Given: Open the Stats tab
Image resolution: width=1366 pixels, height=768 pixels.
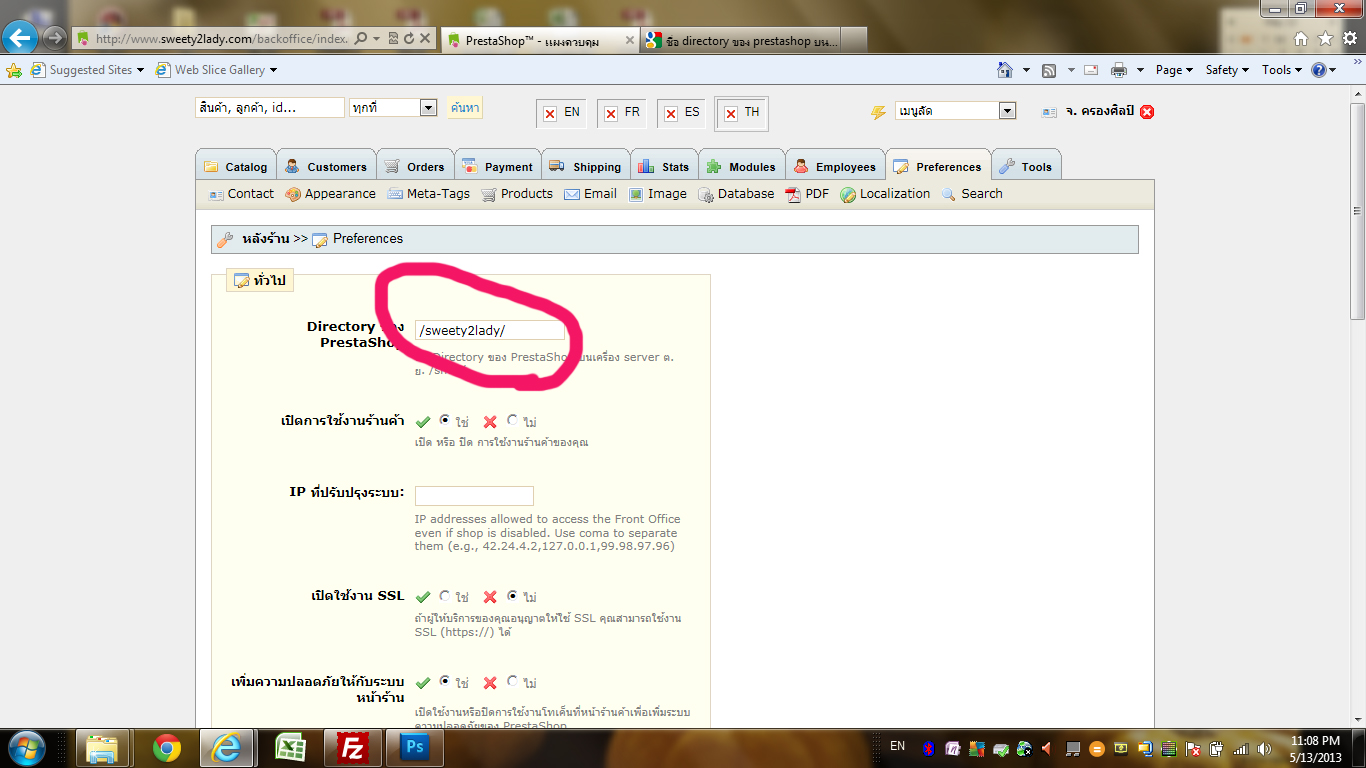Looking at the screenshot, I should (663, 166).
